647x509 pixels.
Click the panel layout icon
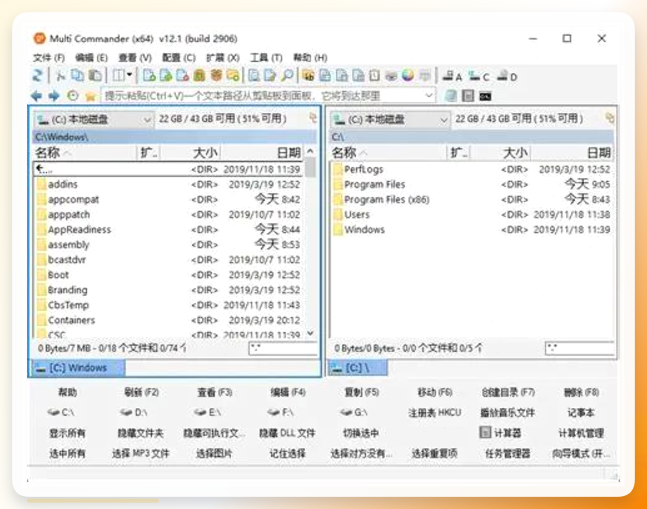coord(119,75)
